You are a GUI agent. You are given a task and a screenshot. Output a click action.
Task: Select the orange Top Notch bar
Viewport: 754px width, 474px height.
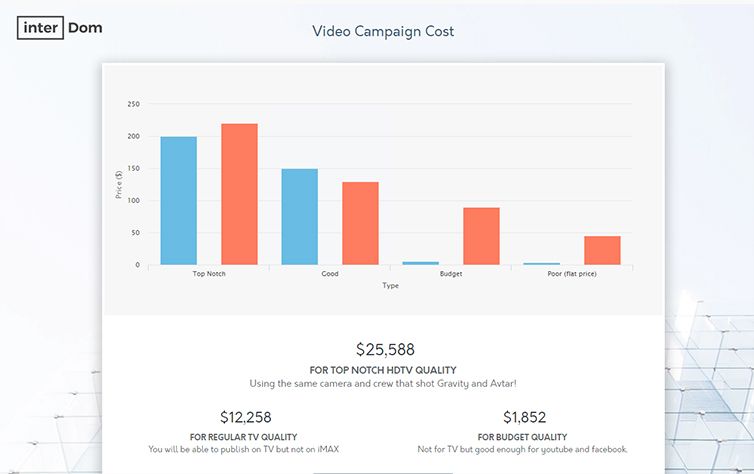click(239, 194)
